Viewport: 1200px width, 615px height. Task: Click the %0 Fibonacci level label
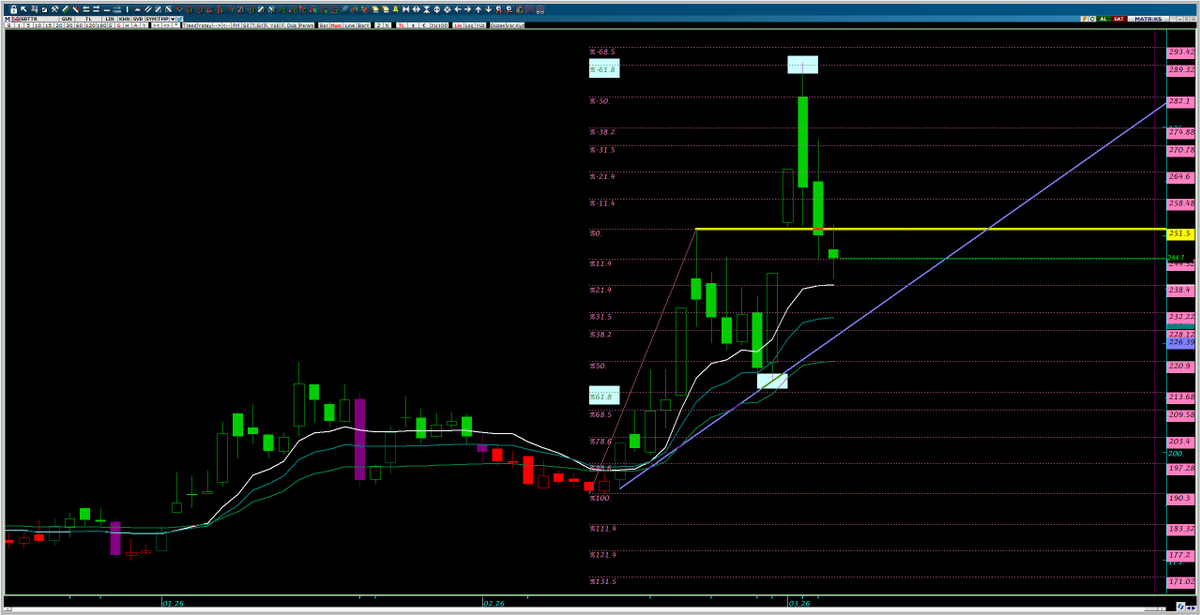click(x=594, y=232)
